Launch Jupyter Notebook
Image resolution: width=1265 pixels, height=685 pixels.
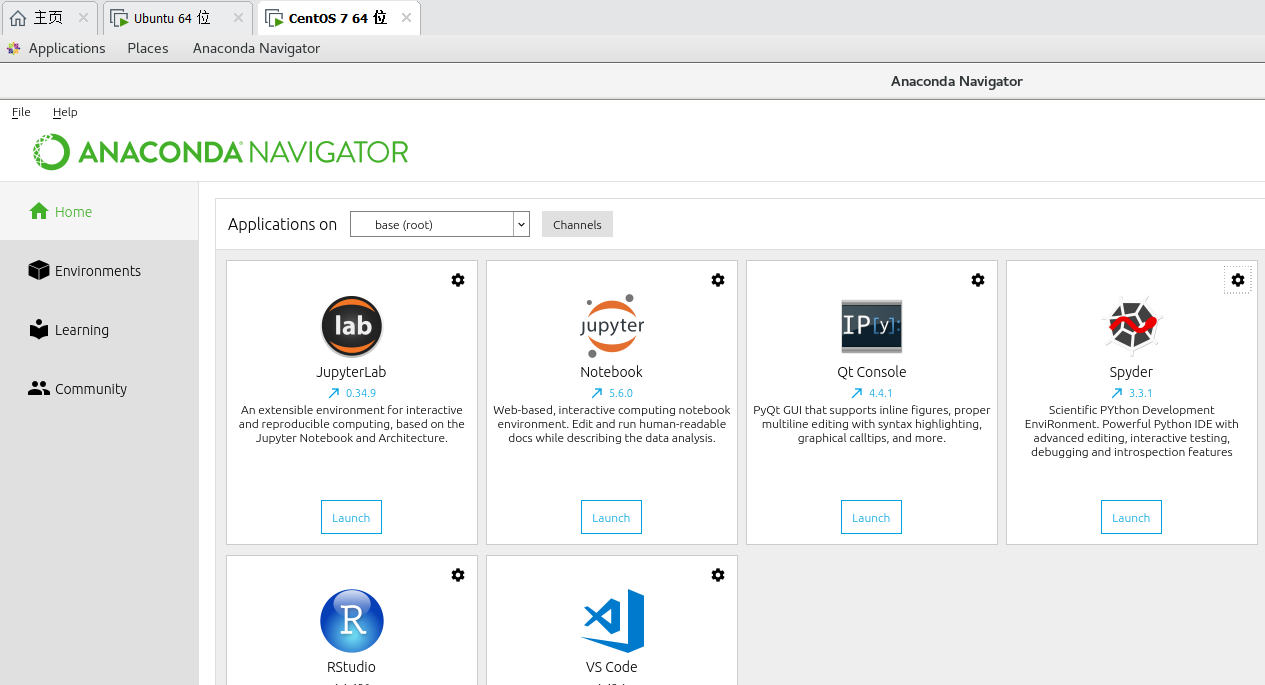[x=611, y=517]
